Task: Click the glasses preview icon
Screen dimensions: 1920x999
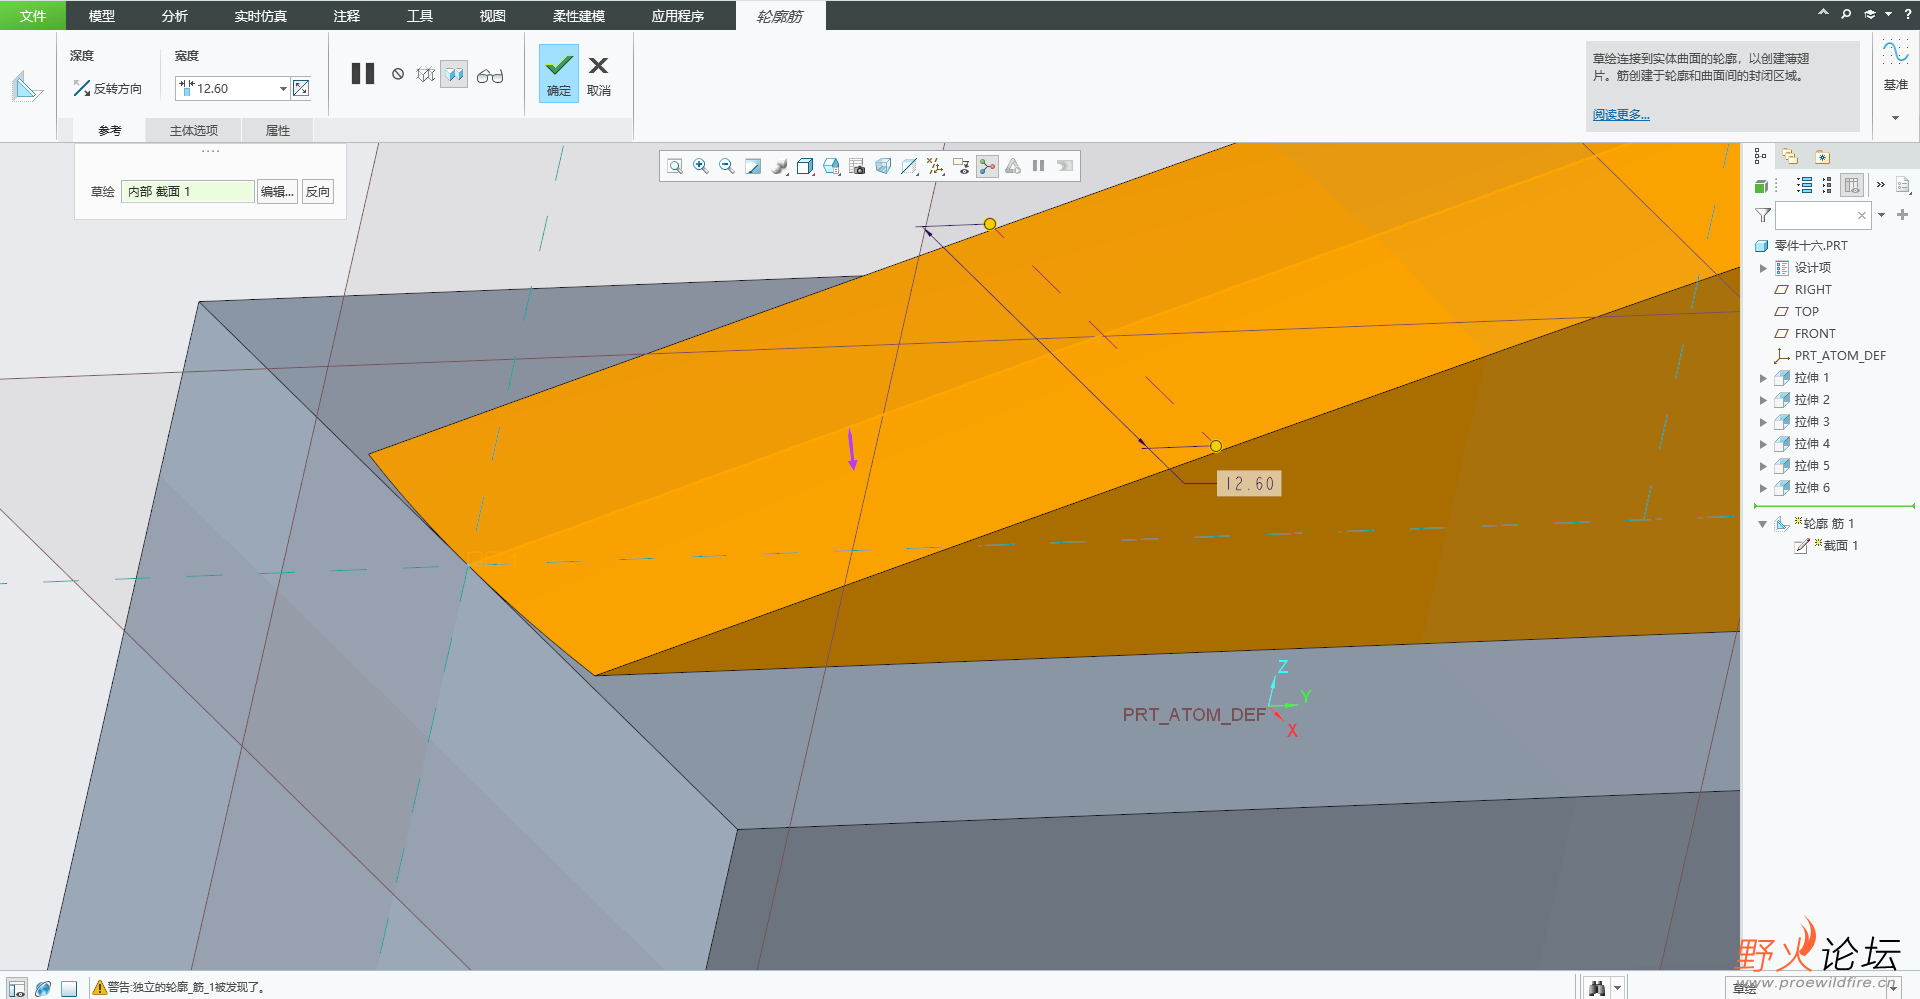Action: (490, 75)
